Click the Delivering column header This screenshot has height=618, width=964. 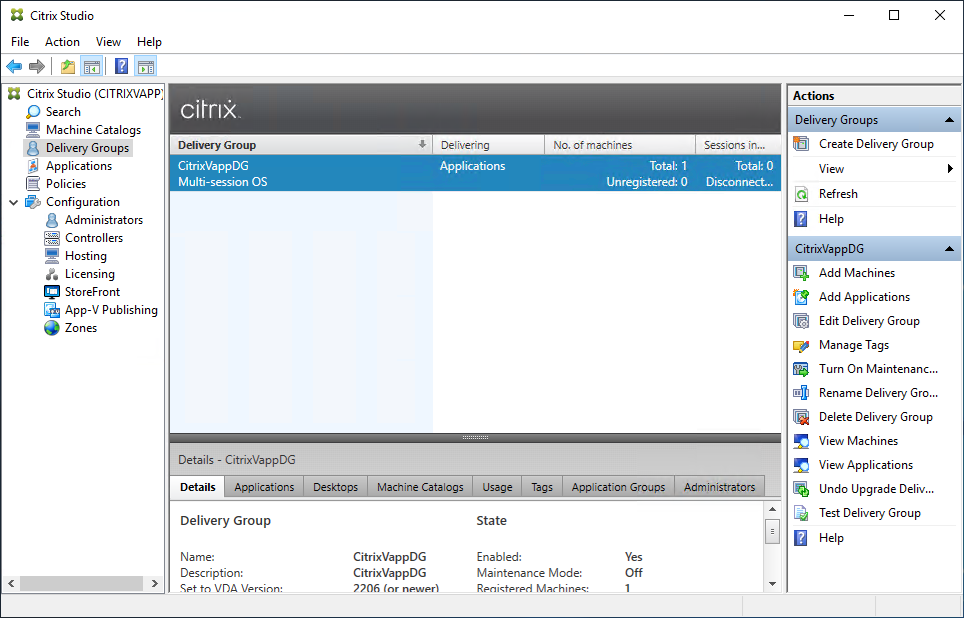(x=489, y=145)
